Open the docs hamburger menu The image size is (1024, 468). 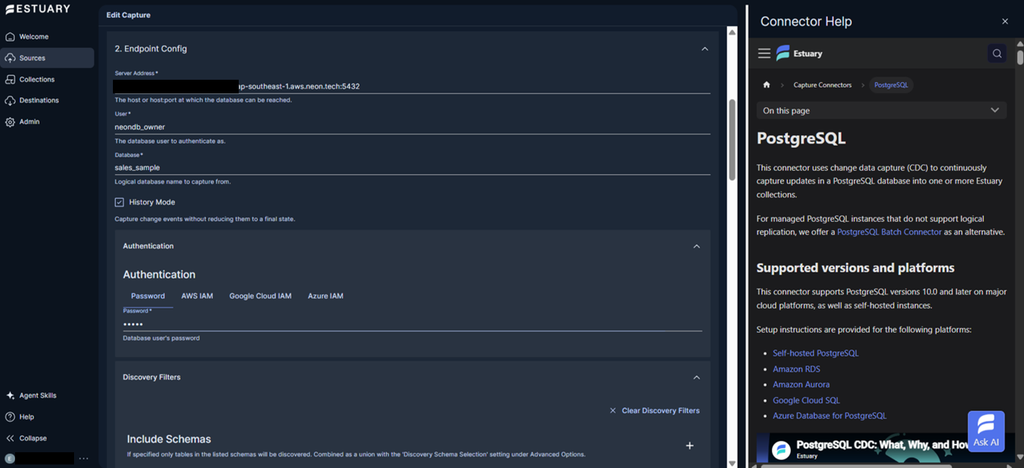(764, 54)
